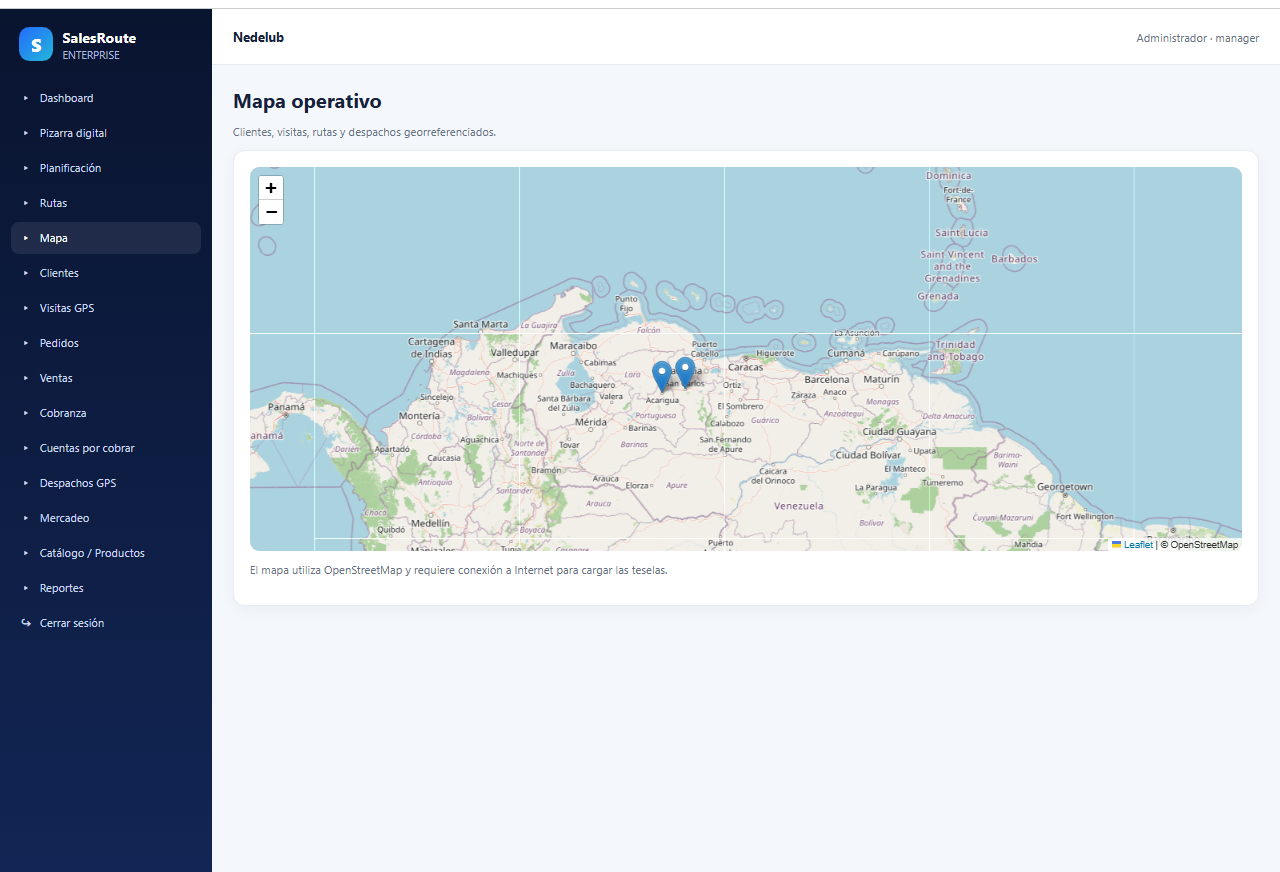Go to Despachos GPS
Image resolution: width=1280 pixels, height=872 pixels.
pos(106,483)
